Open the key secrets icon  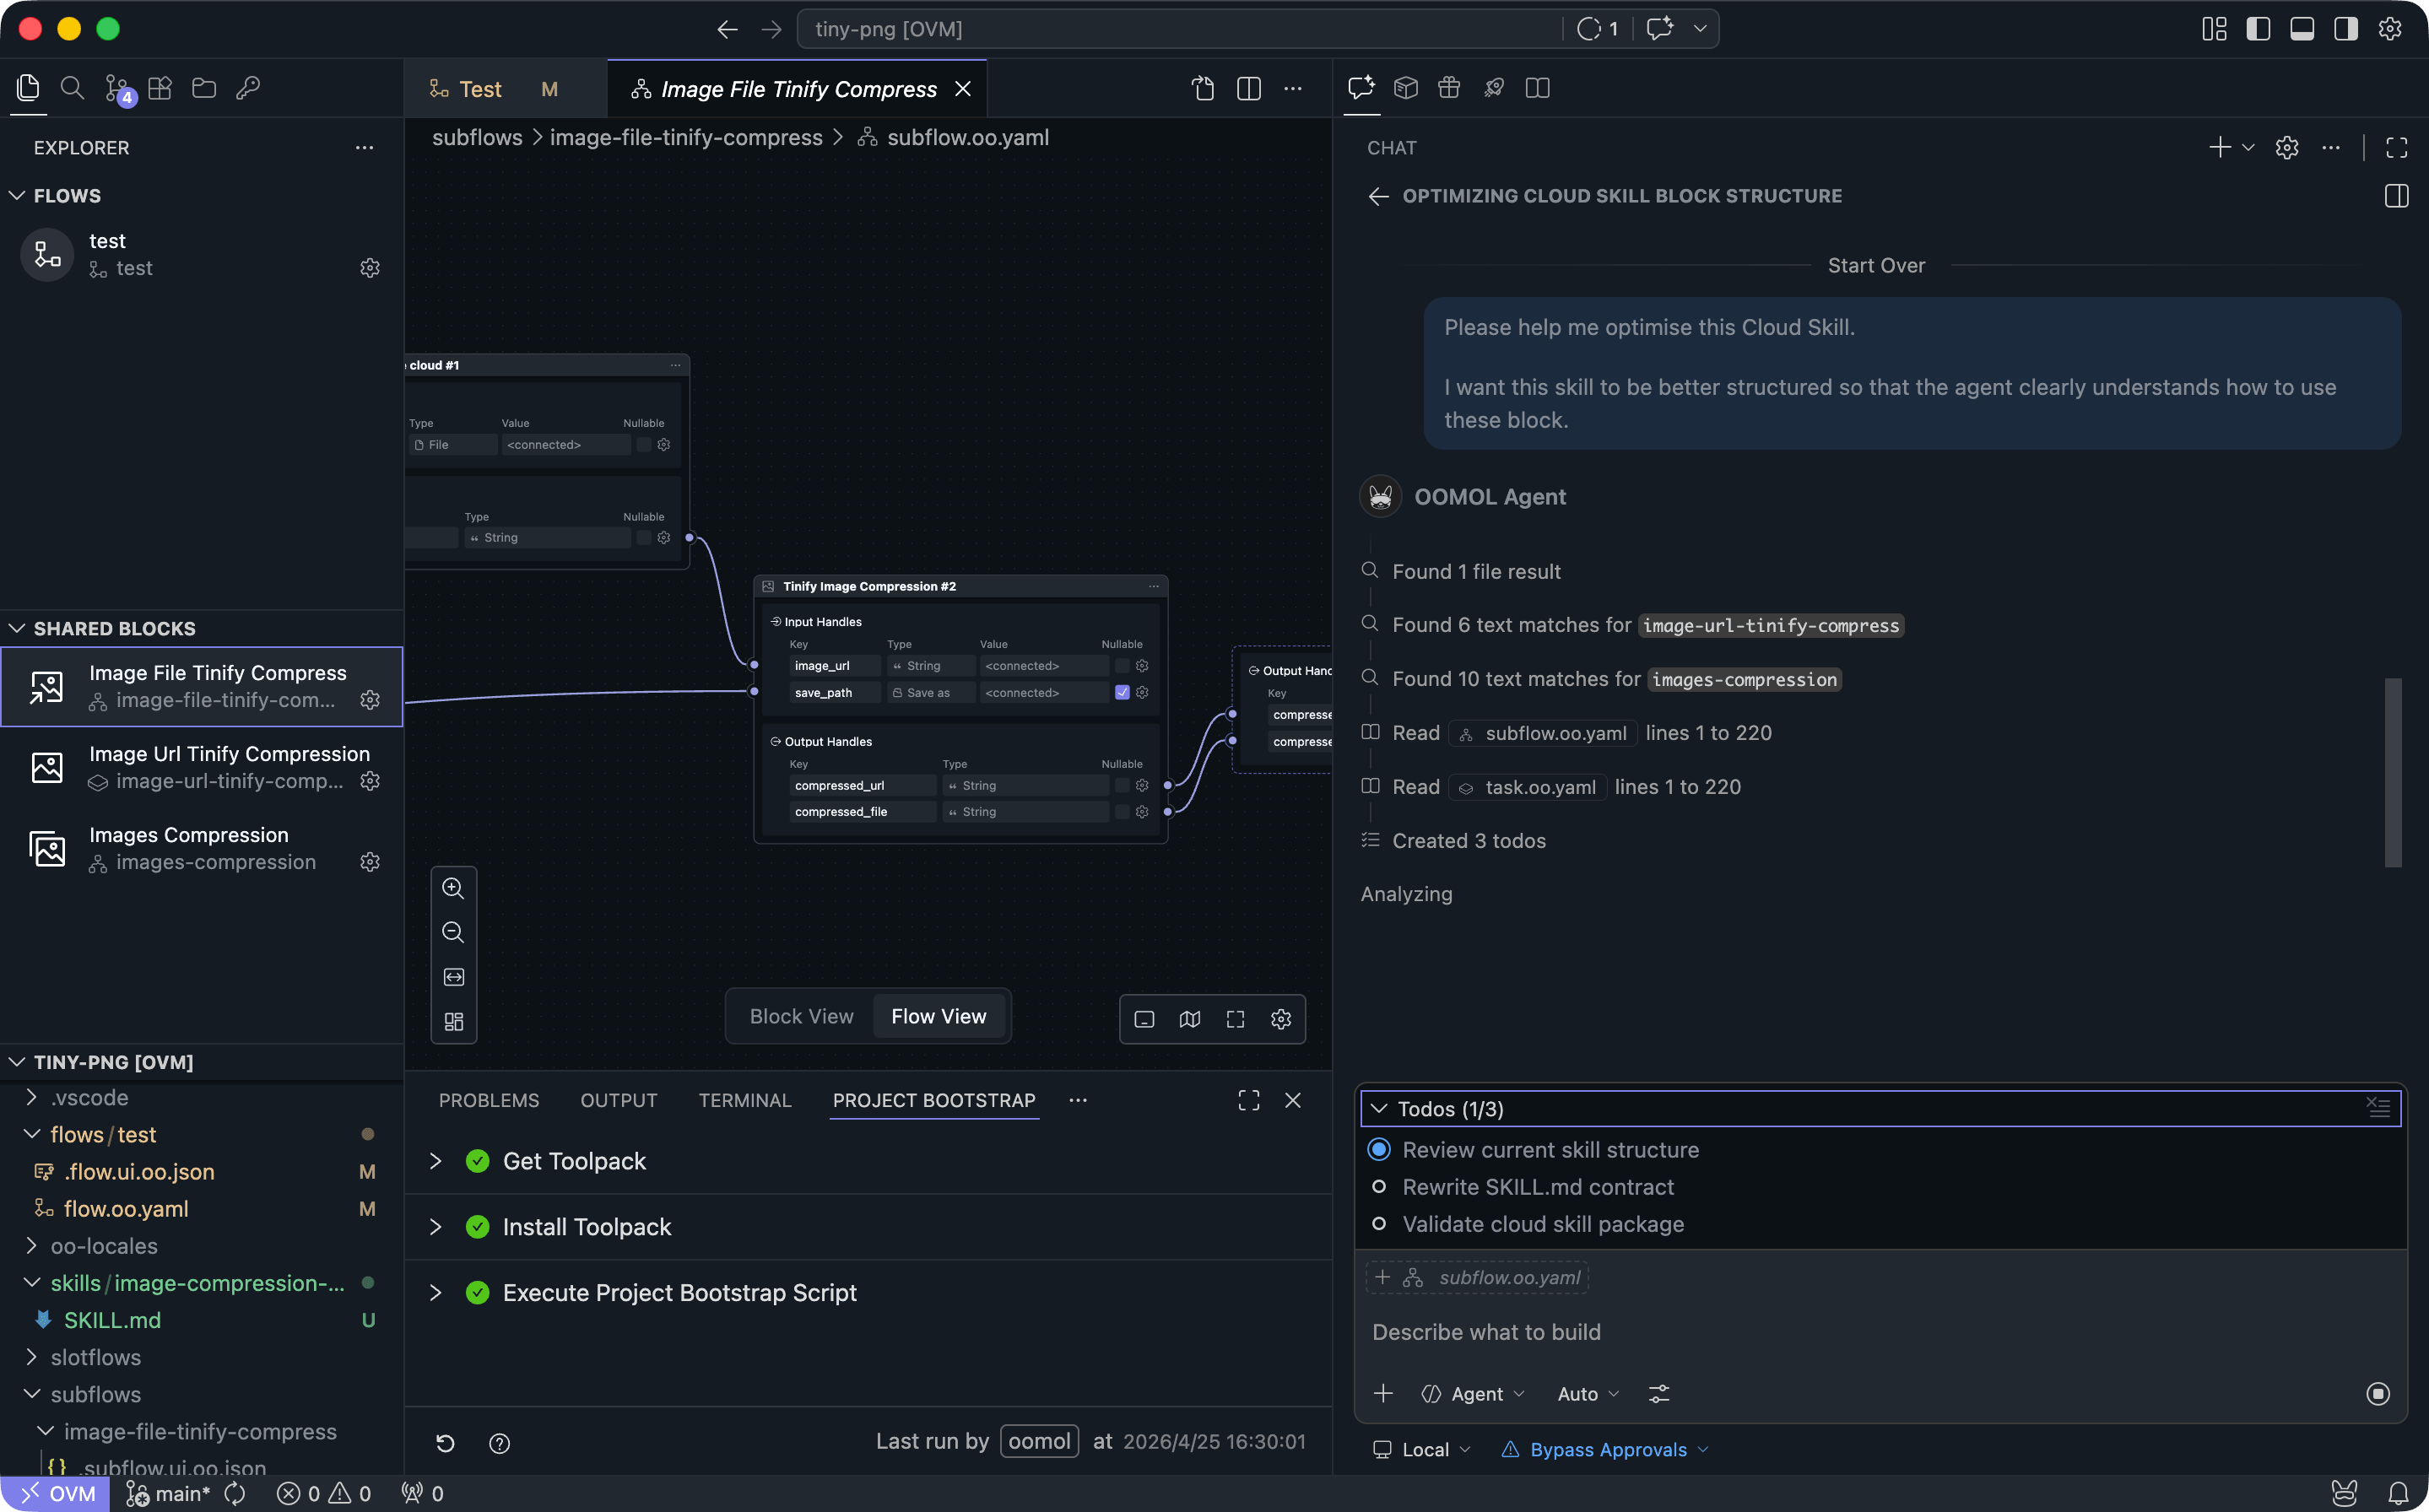248,88
